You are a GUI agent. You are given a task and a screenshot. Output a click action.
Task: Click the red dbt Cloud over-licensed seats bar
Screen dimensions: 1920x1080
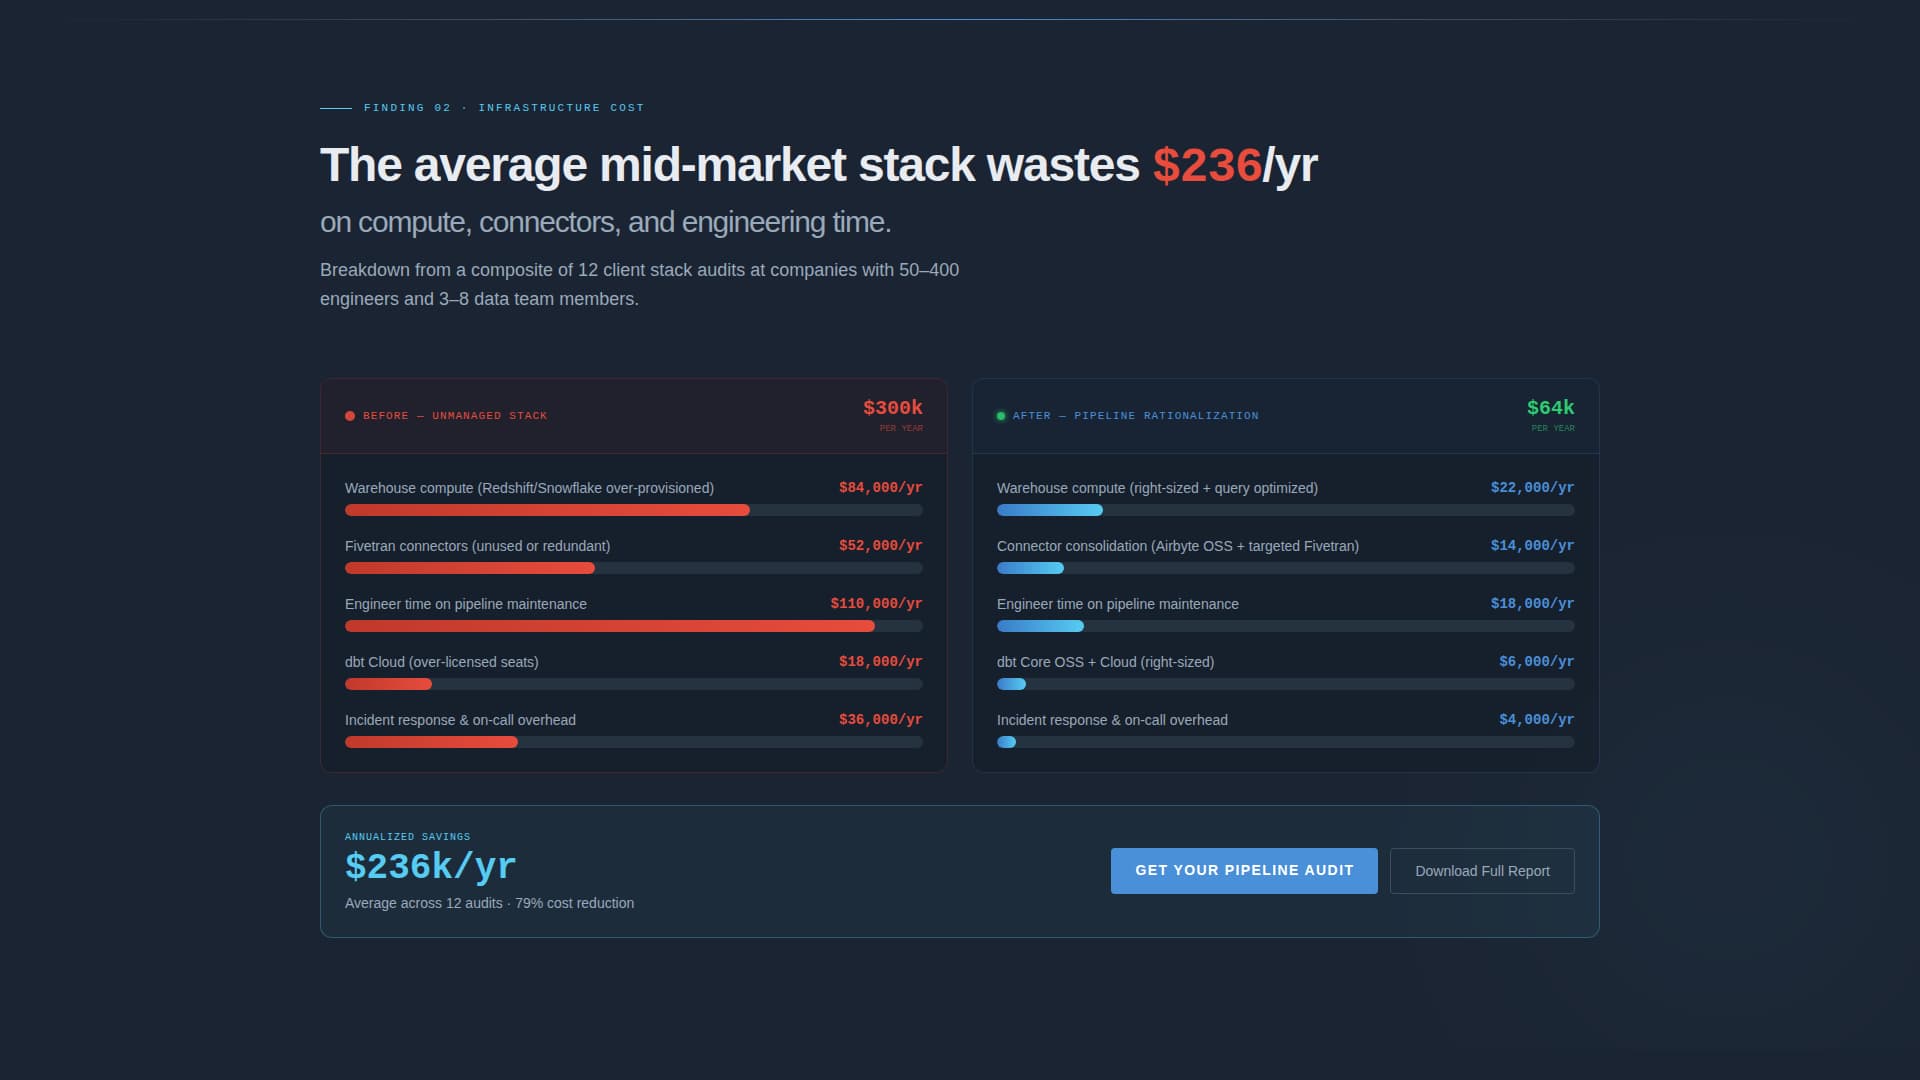(x=388, y=684)
